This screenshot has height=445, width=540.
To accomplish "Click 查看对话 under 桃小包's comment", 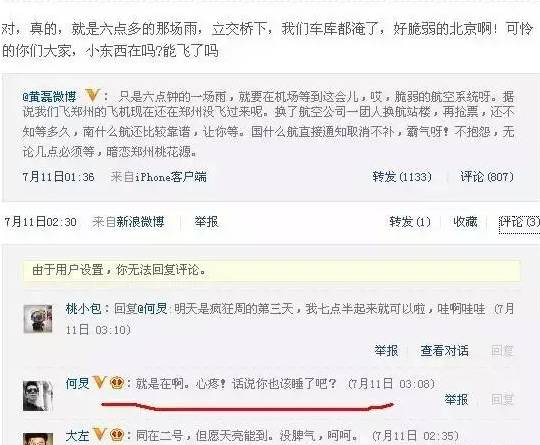I will click(444, 351).
